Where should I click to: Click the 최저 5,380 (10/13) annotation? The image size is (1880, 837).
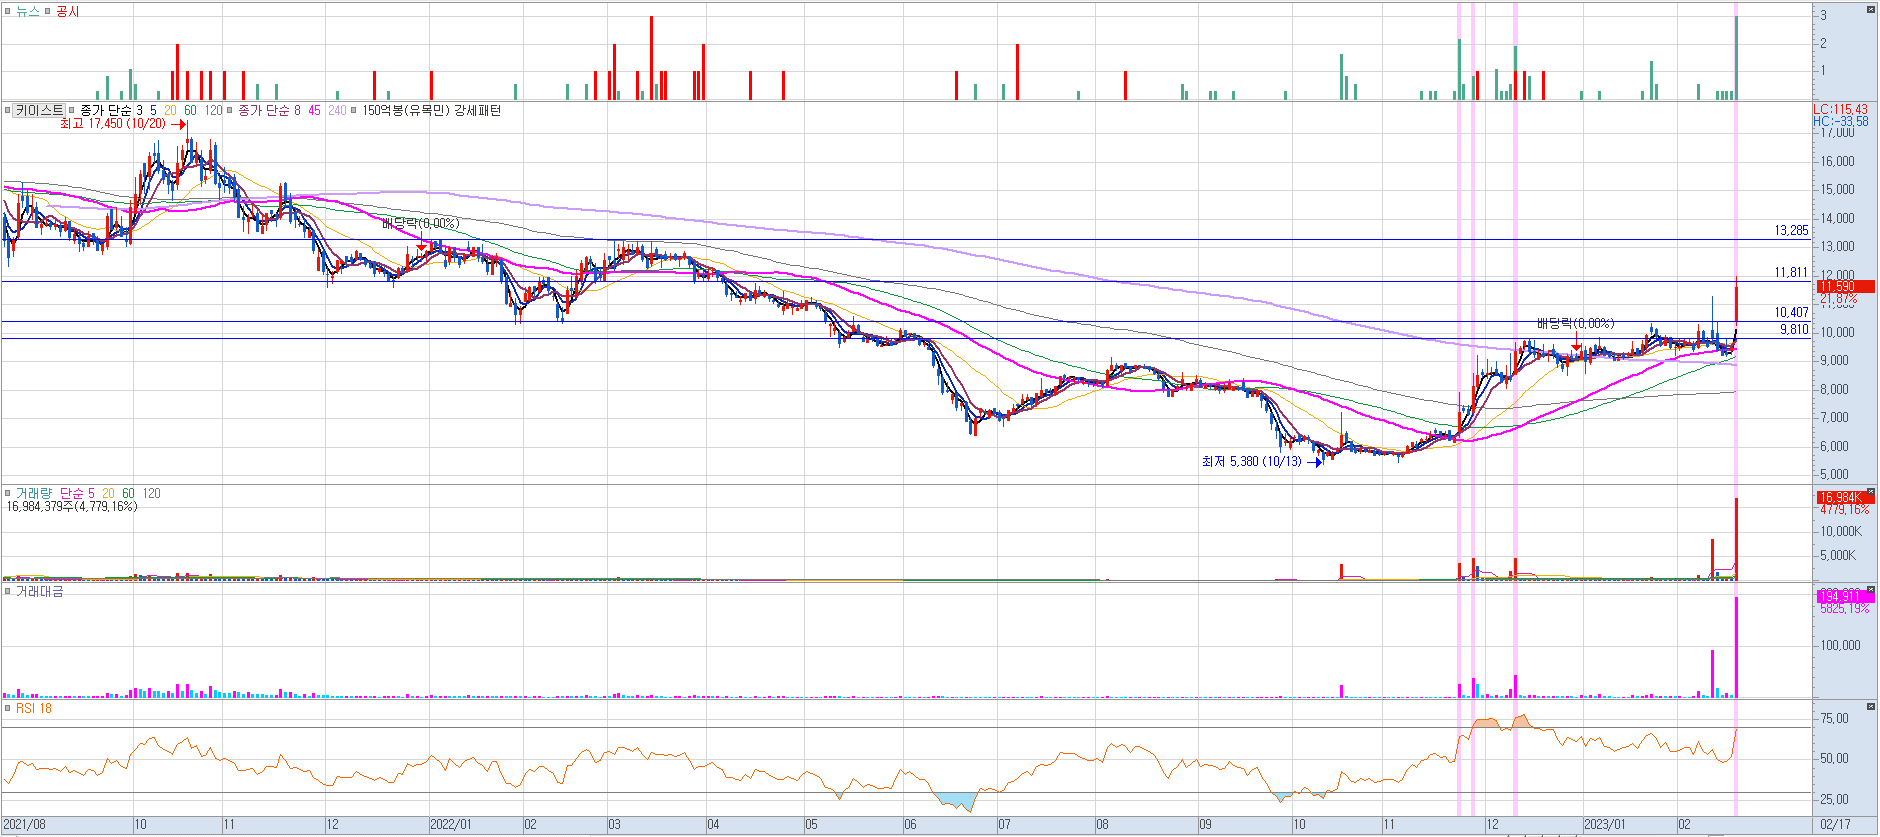coord(1252,461)
